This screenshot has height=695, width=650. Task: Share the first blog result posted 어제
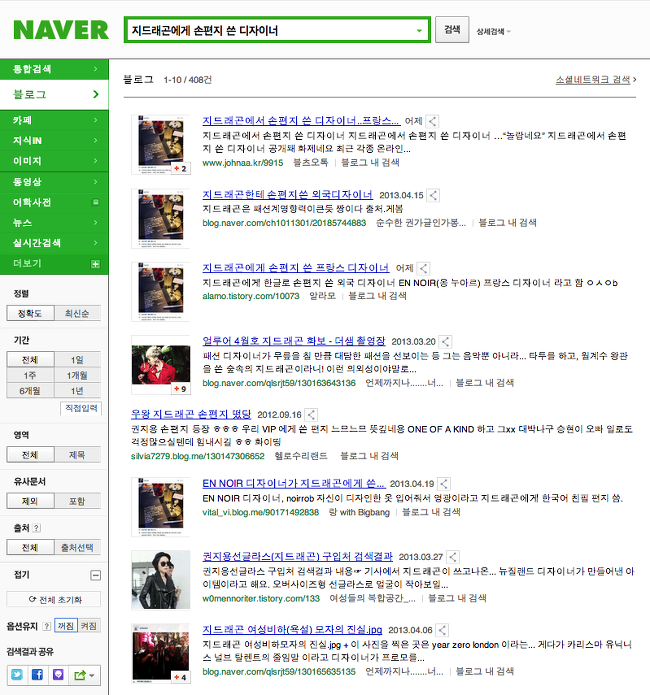432,121
